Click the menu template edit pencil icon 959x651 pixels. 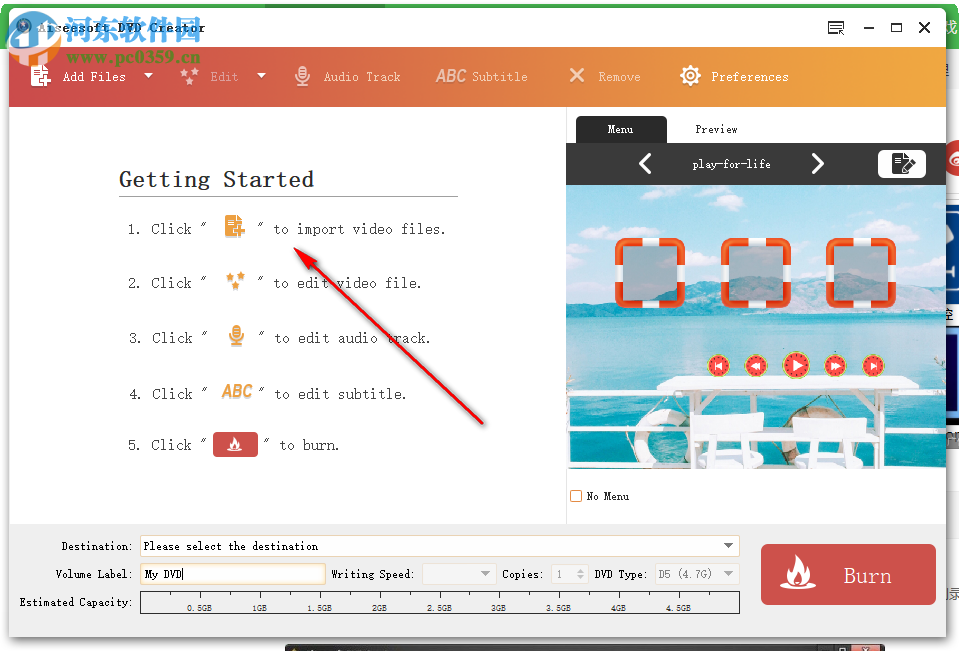coord(902,163)
